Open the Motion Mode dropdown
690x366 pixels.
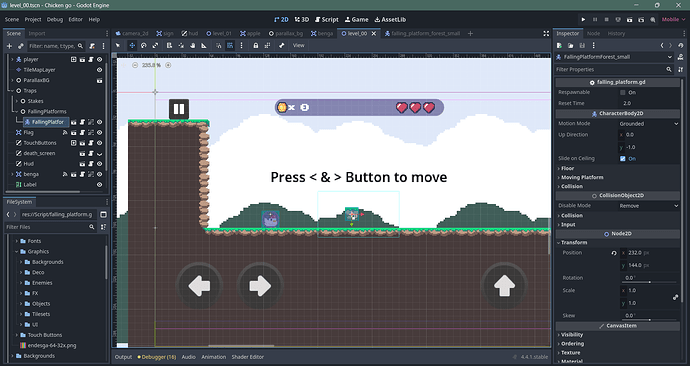click(x=649, y=124)
